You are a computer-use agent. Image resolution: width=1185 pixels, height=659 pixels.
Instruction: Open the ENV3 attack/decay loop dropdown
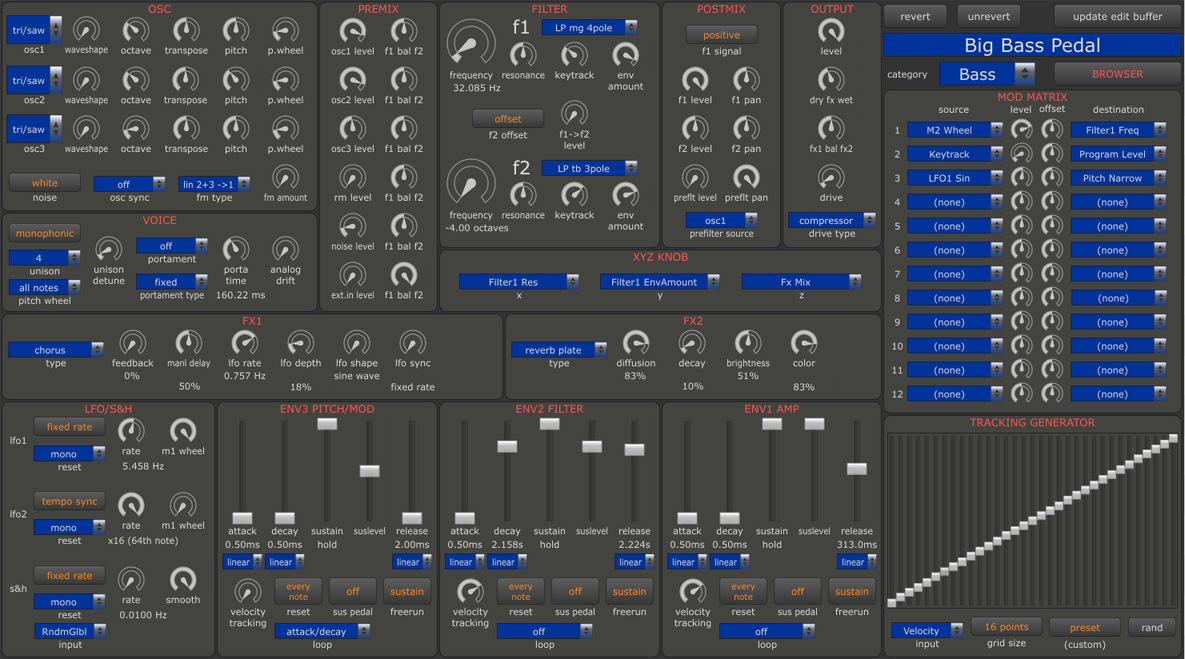coord(322,631)
